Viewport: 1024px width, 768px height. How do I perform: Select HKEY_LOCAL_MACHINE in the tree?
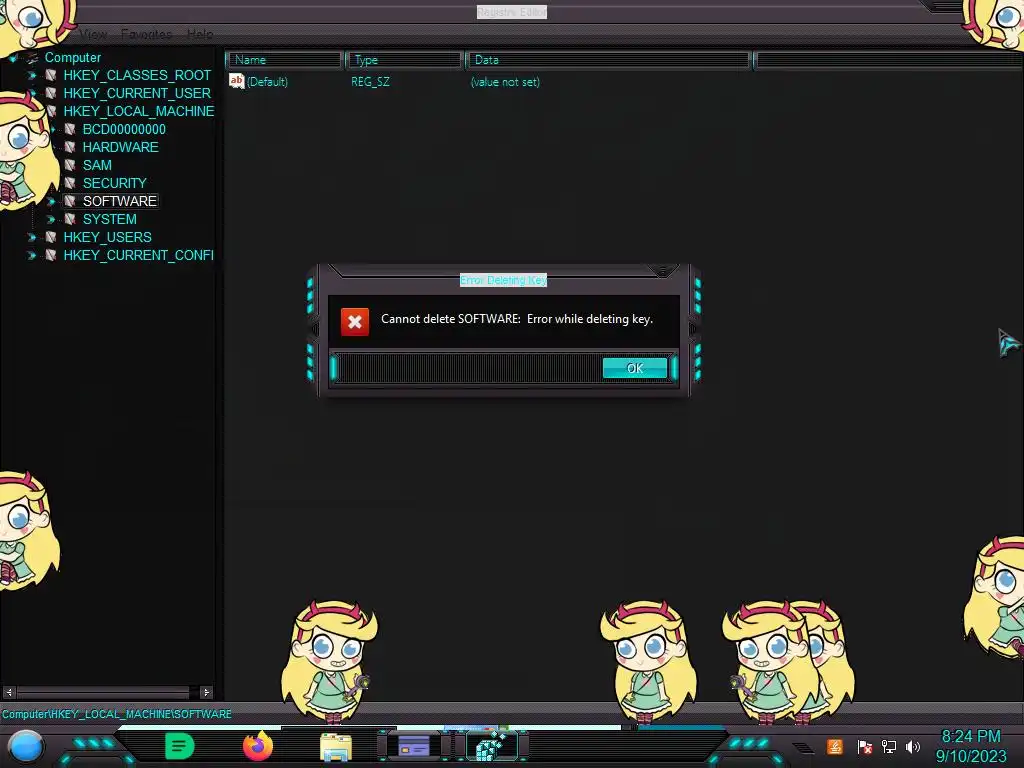click(x=138, y=111)
